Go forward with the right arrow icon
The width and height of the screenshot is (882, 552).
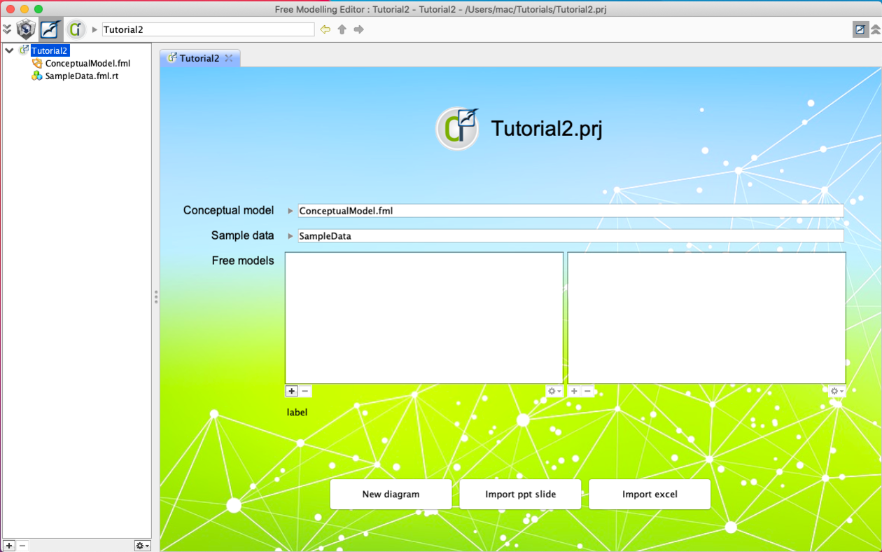coord(358,29)
